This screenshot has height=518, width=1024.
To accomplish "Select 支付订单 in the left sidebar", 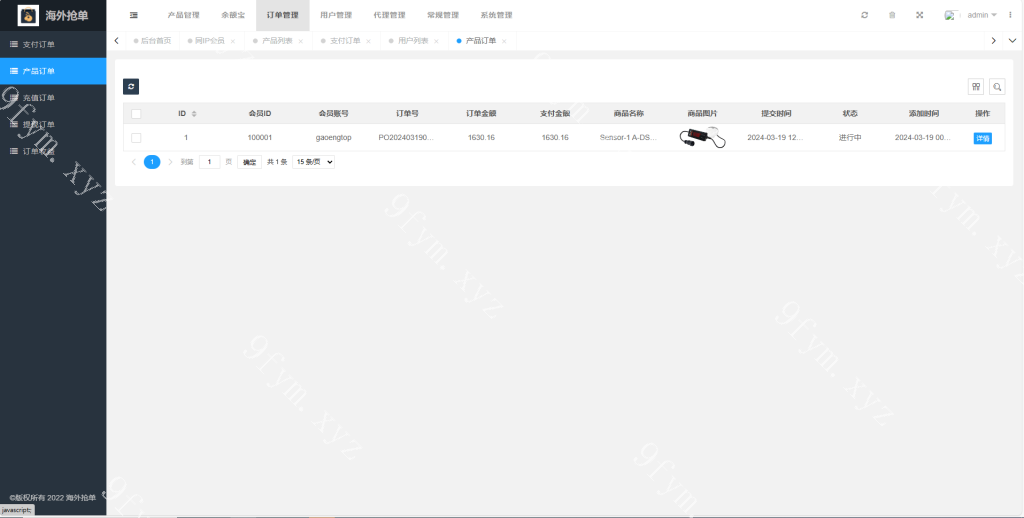I will pos(53,44).
